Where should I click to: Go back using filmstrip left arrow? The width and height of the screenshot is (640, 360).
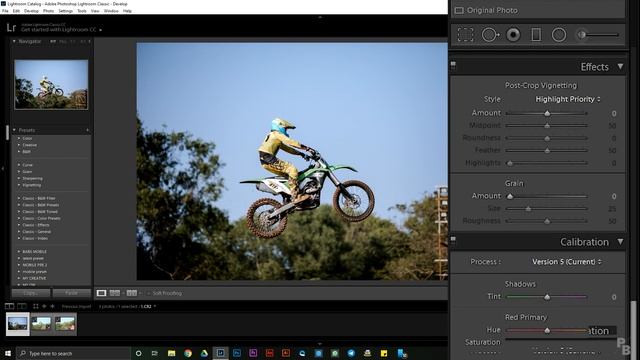tap(44, 306)
